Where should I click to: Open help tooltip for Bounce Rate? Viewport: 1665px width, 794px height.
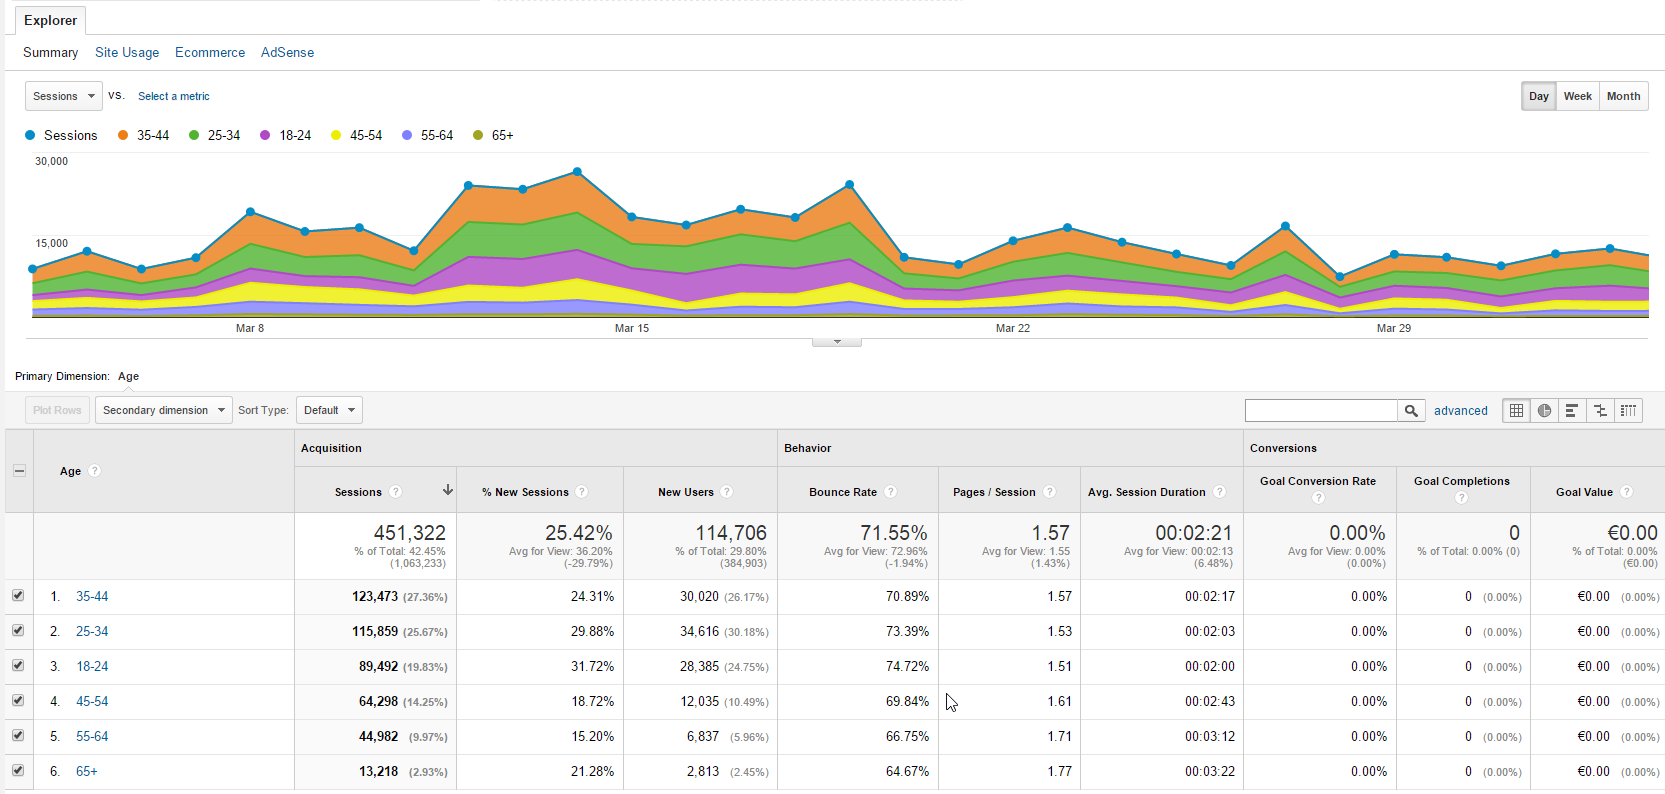[890, 492]
